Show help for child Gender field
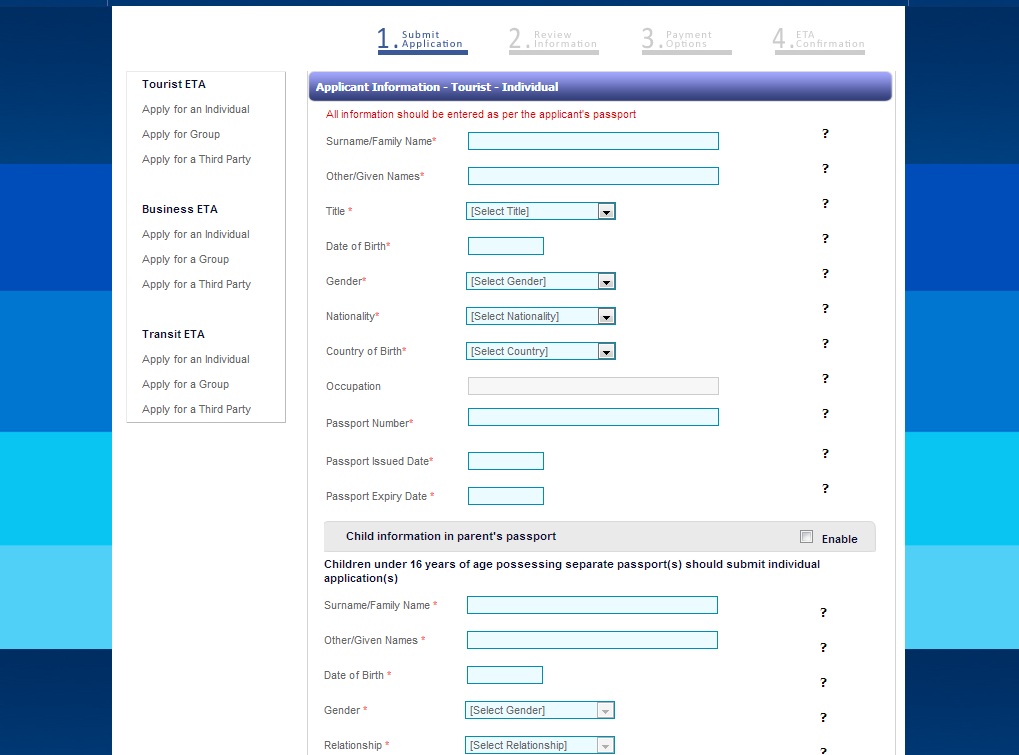Viewport: 1019px width, 755px height. [823, 718]
